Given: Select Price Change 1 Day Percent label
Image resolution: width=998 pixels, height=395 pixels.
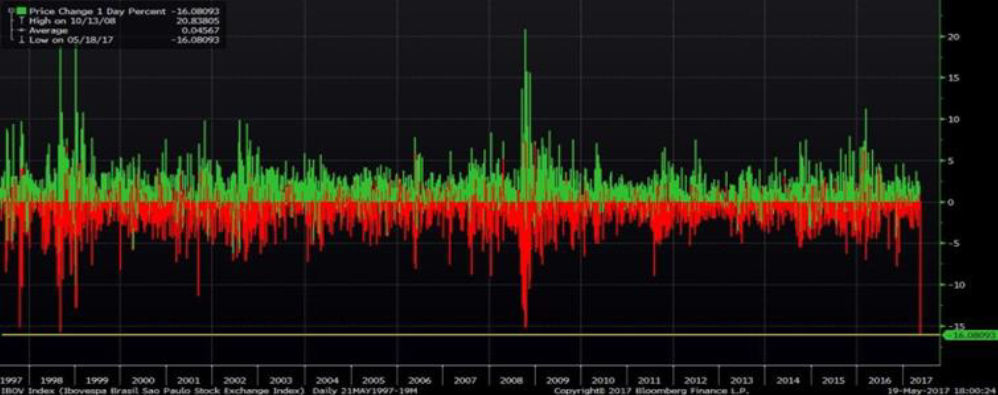Looking at the screenshot, I should coord(97,11).
